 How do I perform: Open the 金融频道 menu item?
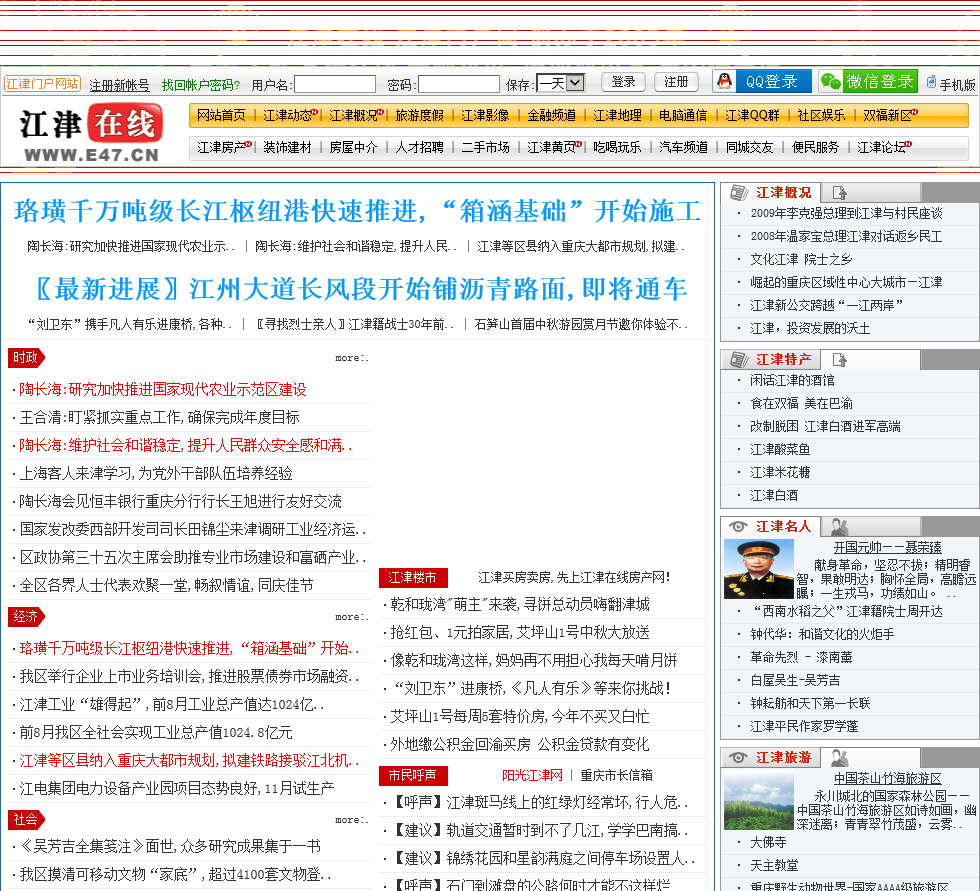[x=551, y=115]
